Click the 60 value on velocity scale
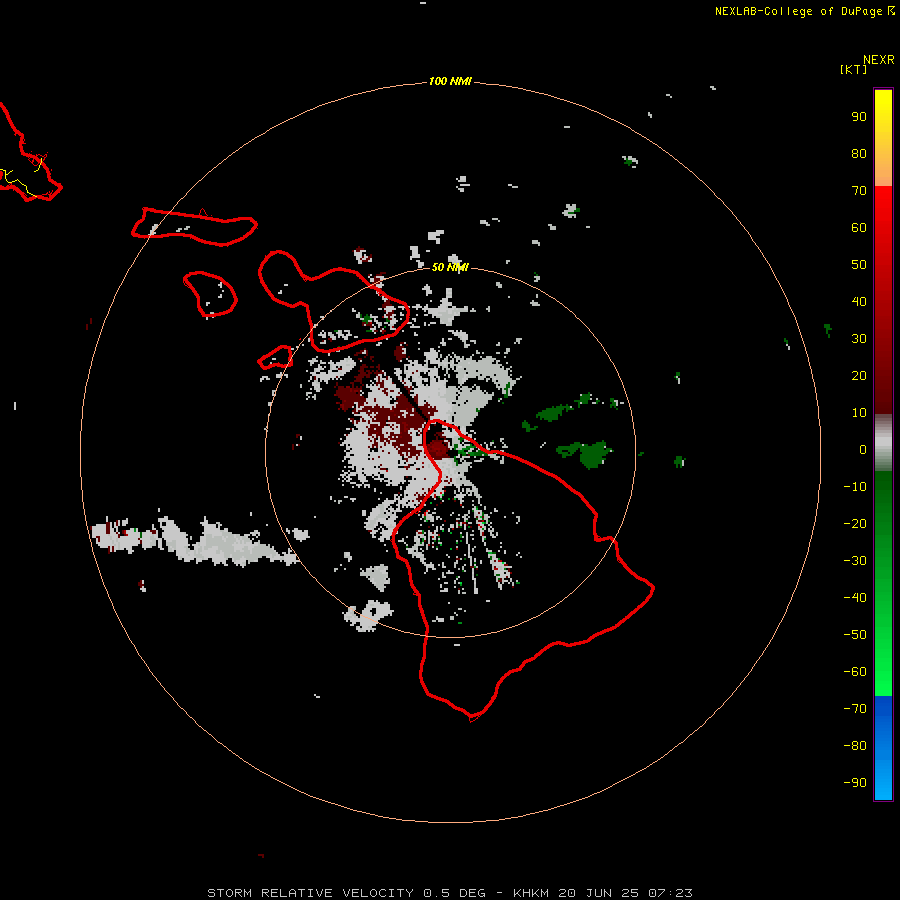This screenshot has height=900, width=900. (x=859, y=227)
